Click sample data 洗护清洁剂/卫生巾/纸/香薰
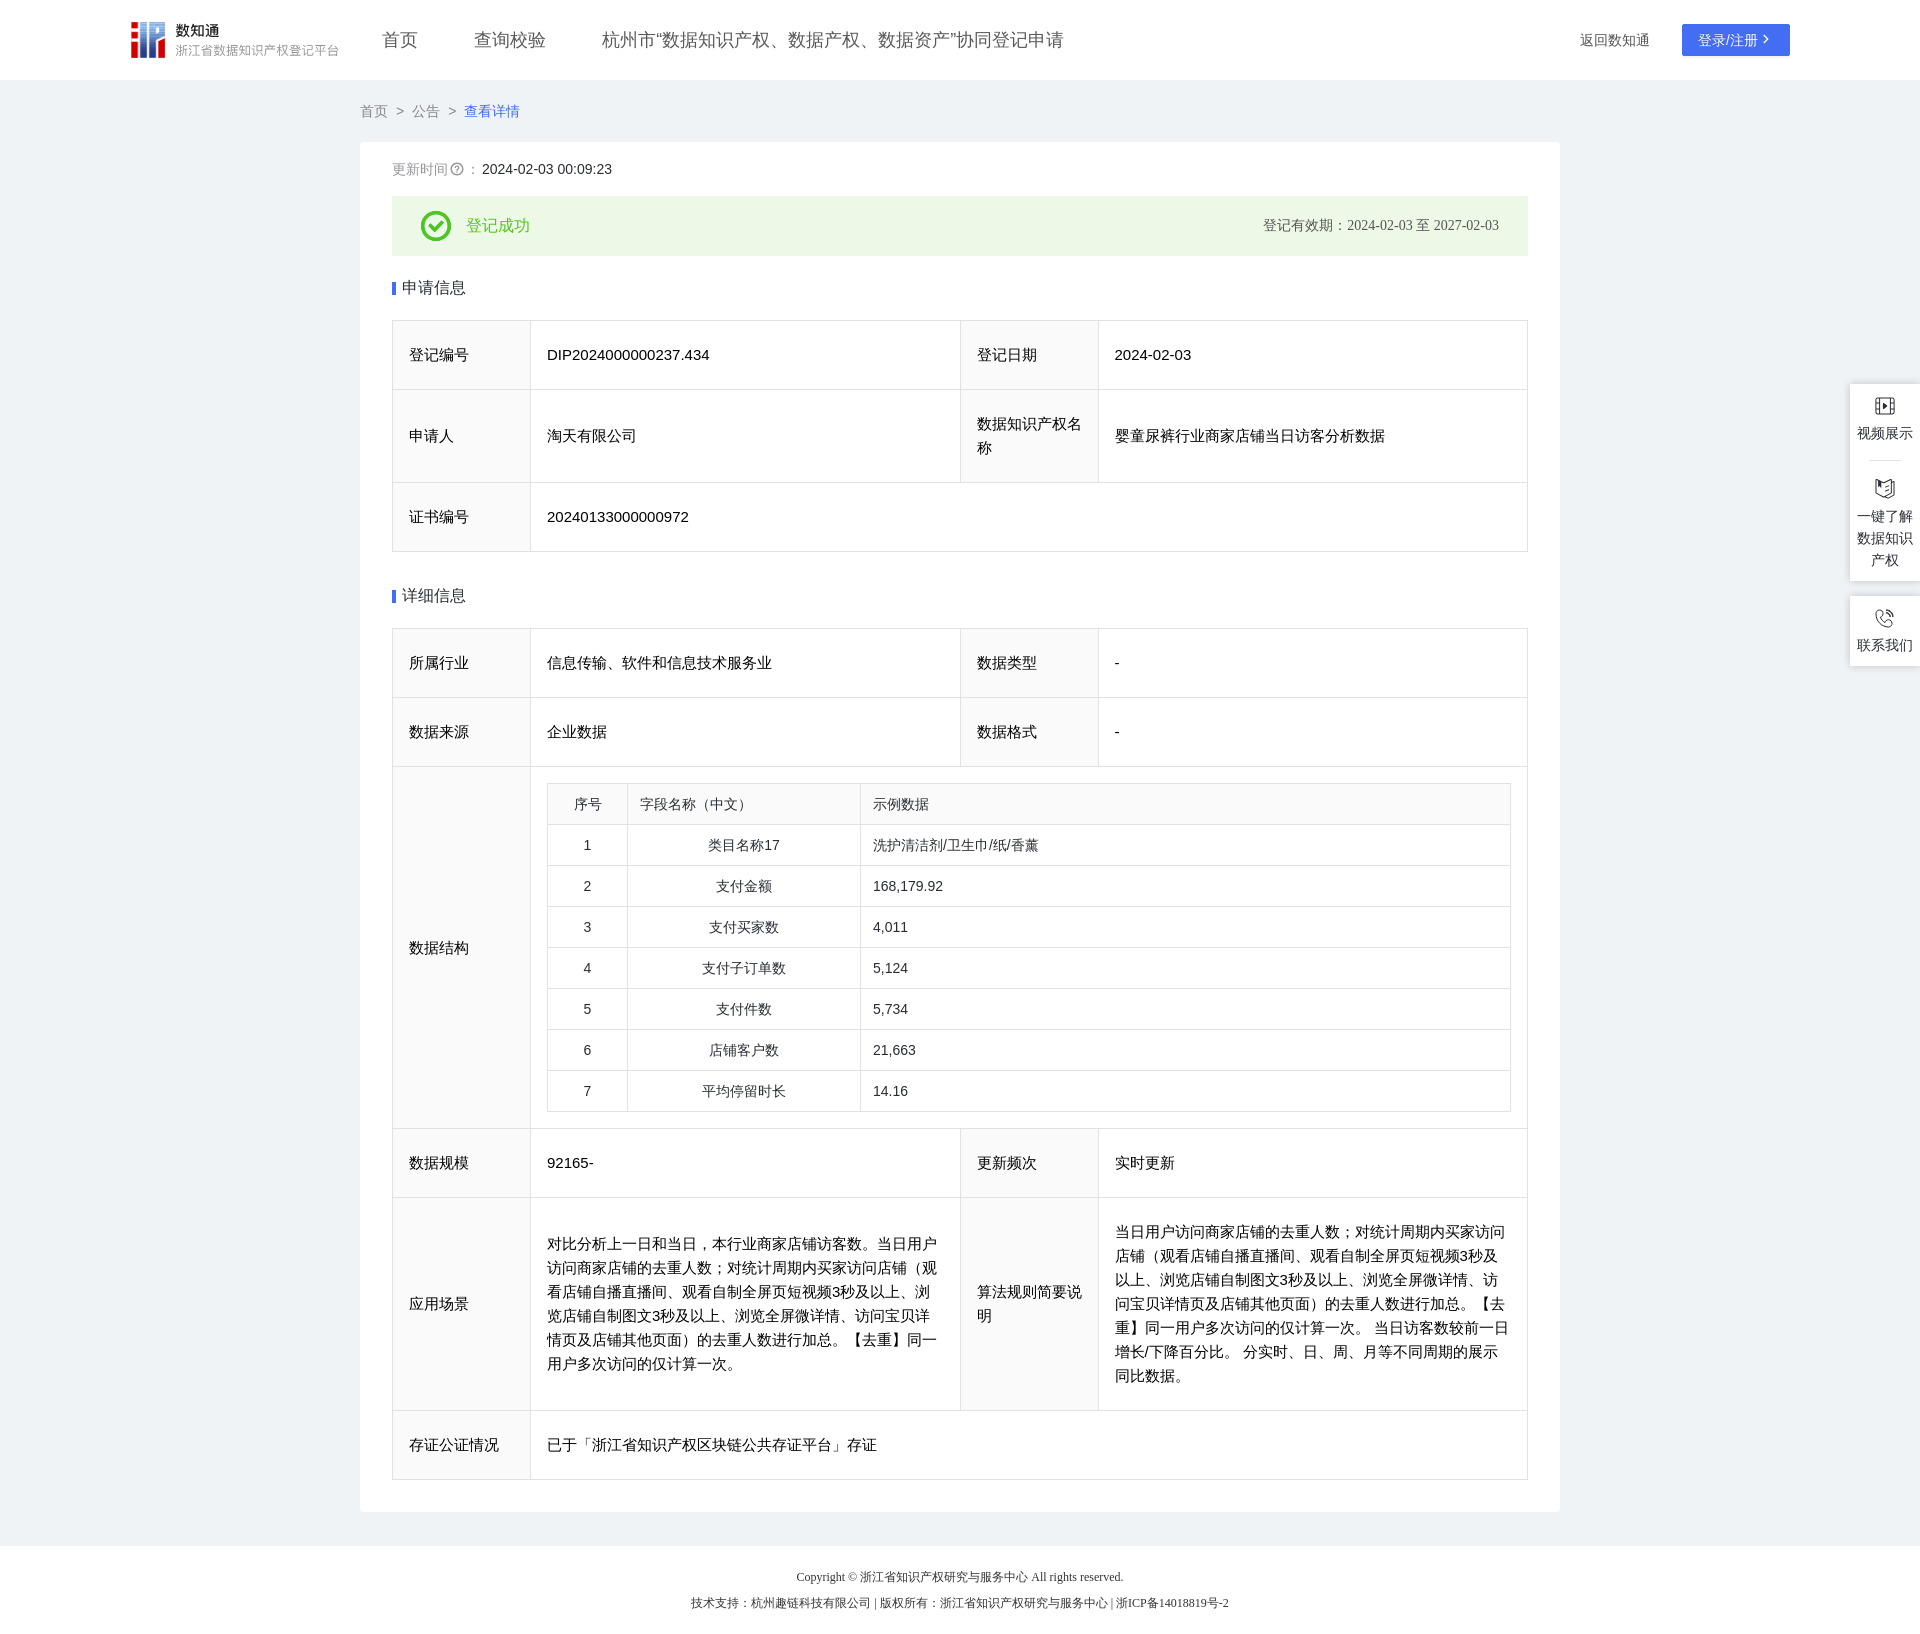This screenshot has width=1920, height=1634. 955,845
